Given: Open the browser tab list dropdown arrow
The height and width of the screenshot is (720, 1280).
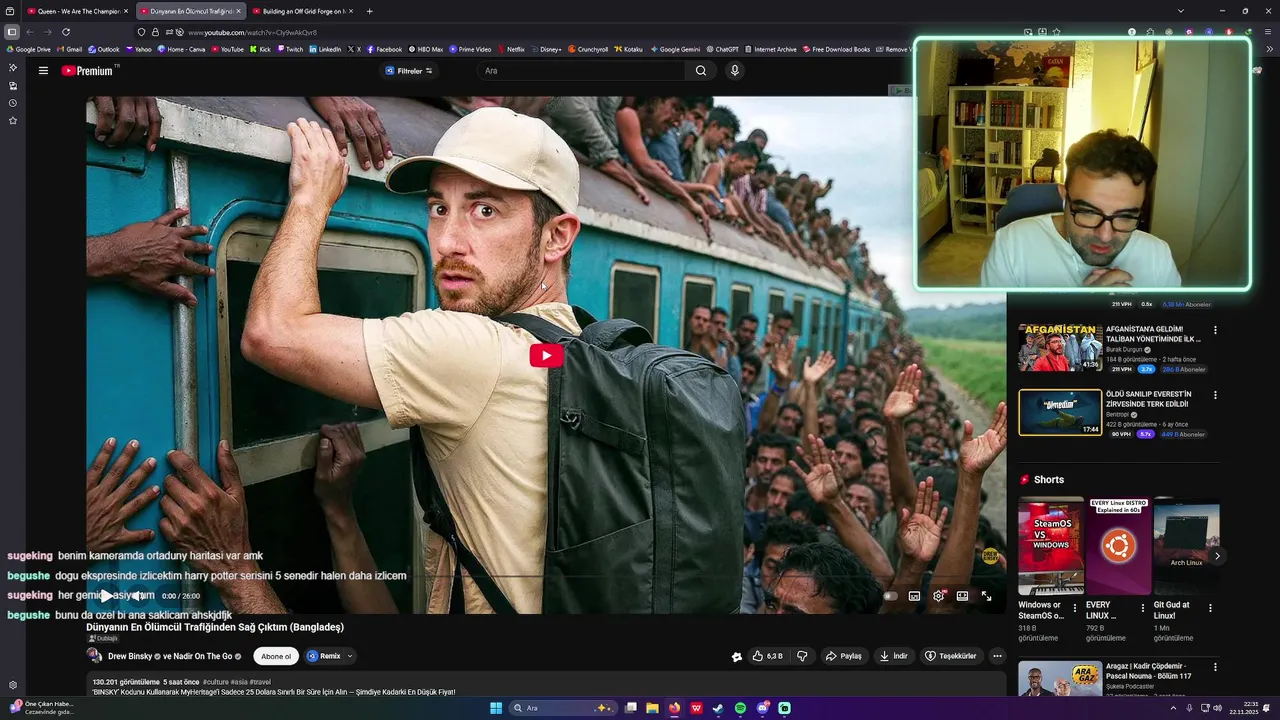Looking at the screenshot, I should pos(1180,11).
